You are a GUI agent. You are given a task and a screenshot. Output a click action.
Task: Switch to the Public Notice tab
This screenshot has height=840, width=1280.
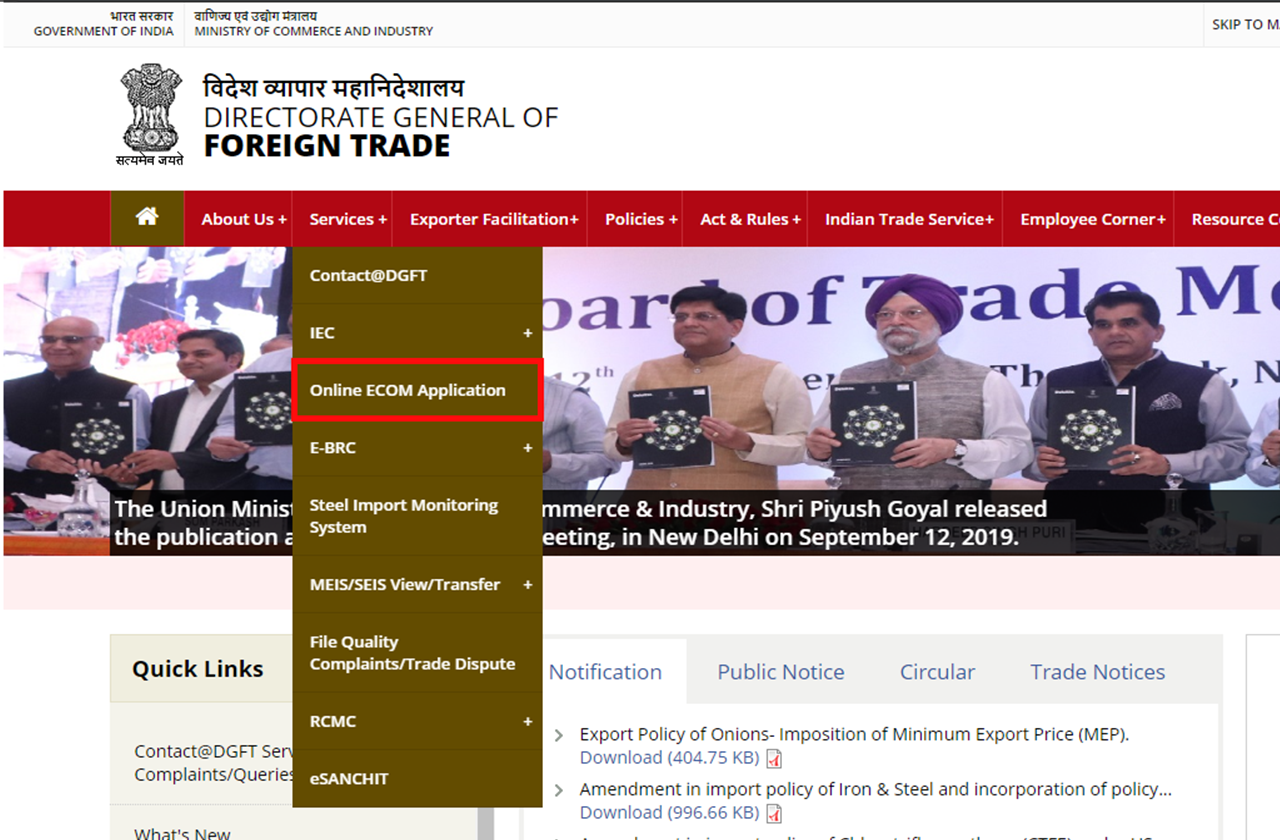(781, 672)
